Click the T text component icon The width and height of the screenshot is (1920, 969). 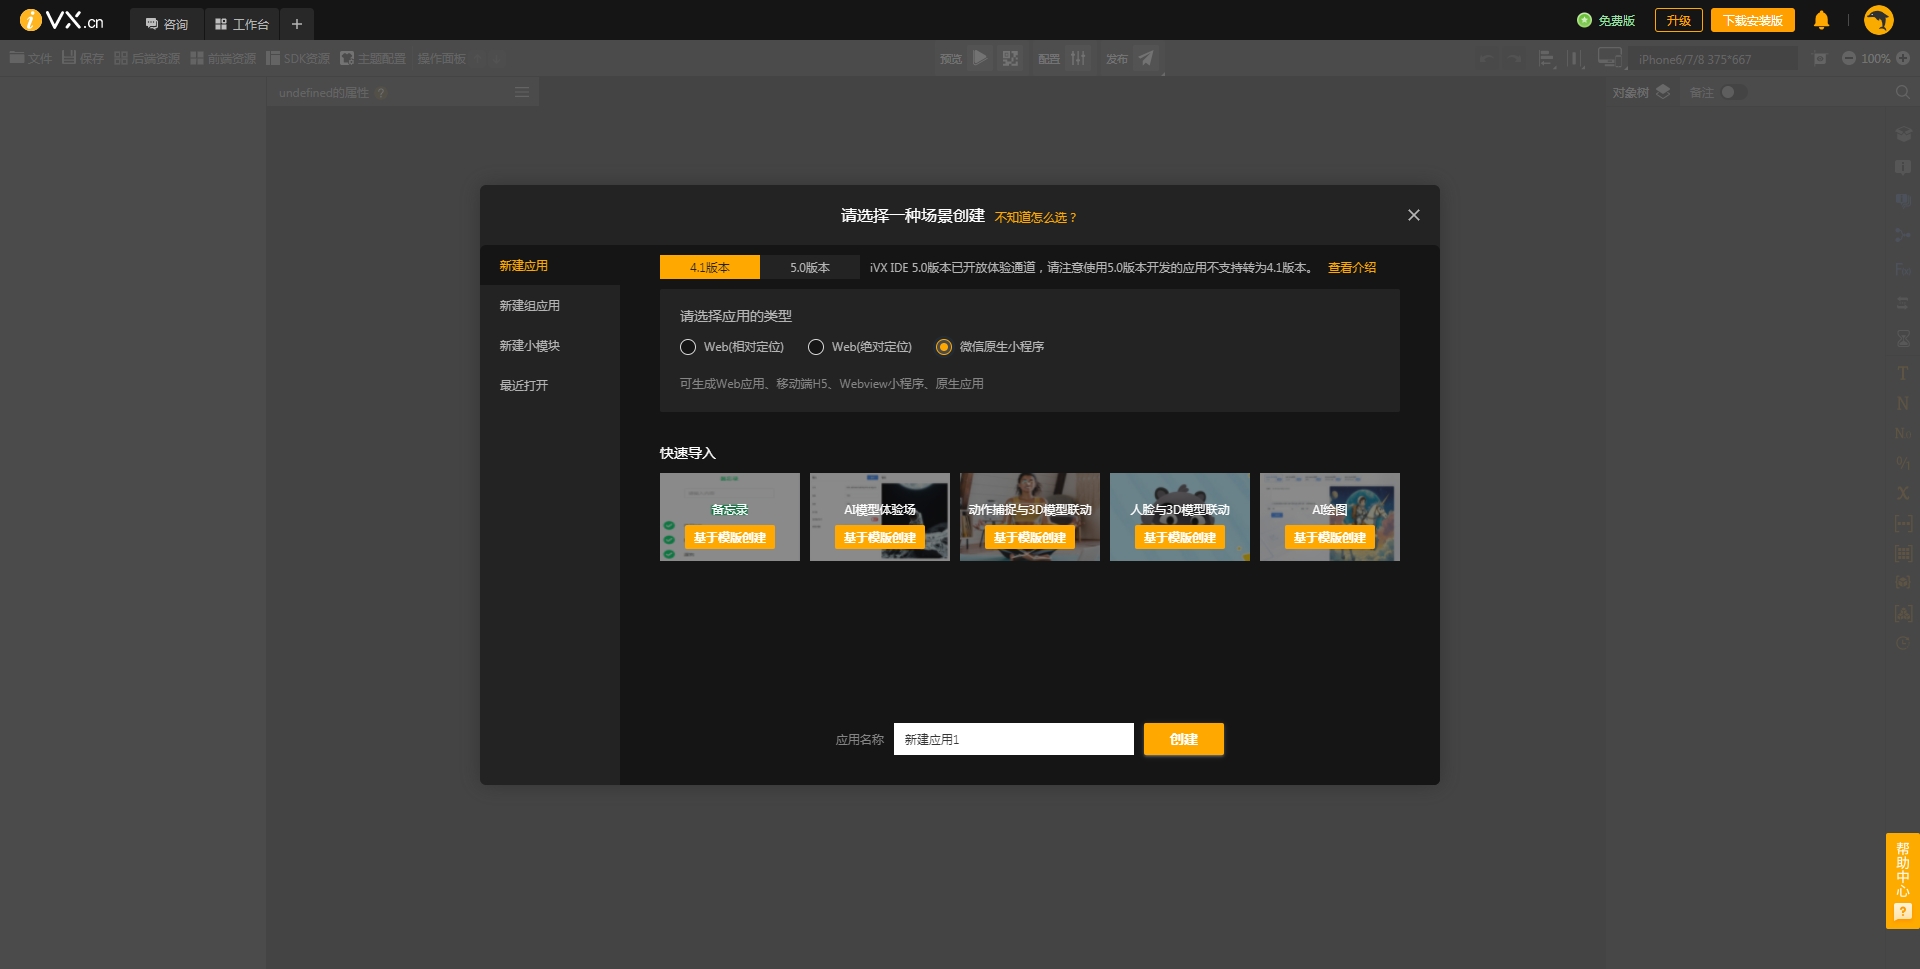1903,372
